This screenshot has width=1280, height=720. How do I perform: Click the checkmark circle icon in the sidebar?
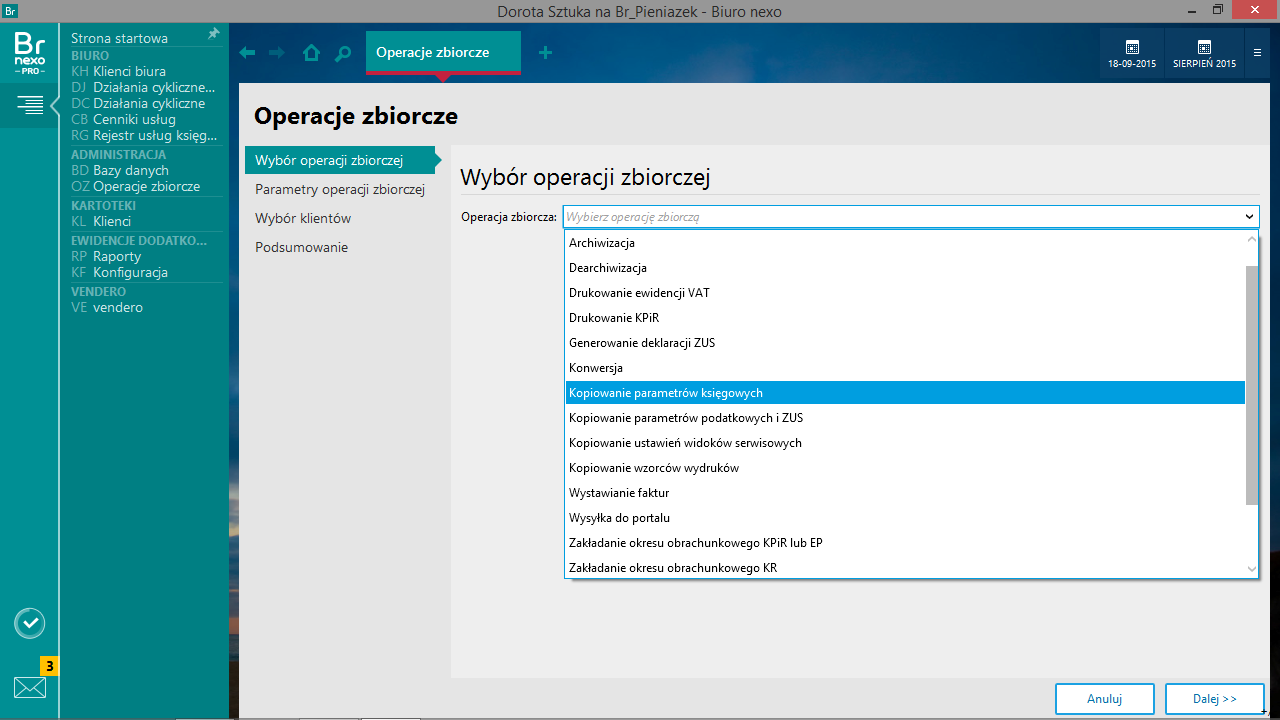click(x=30, y=623)
